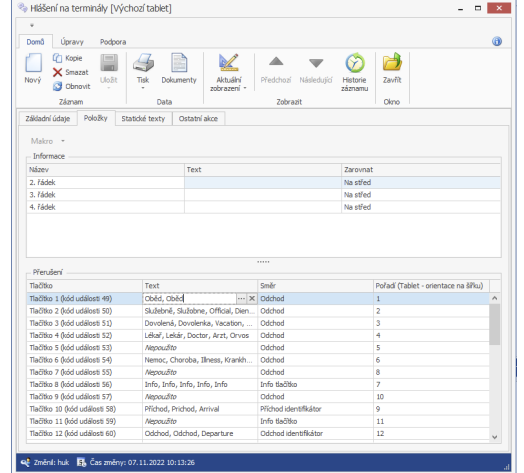Click the red Smazat delete icon
The width and height of the screenshot is (524, 473).
(57, 72)
